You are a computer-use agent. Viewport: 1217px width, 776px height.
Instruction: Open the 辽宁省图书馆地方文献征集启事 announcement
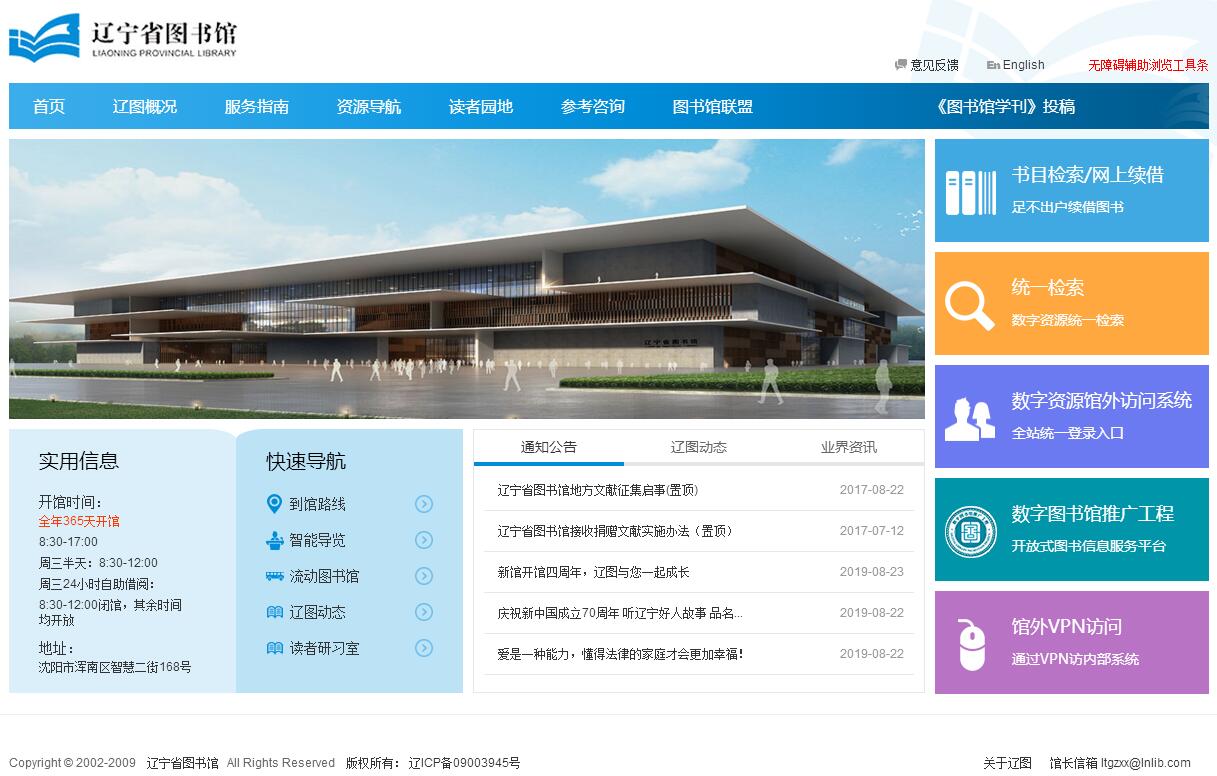click(x=597, y=490)
